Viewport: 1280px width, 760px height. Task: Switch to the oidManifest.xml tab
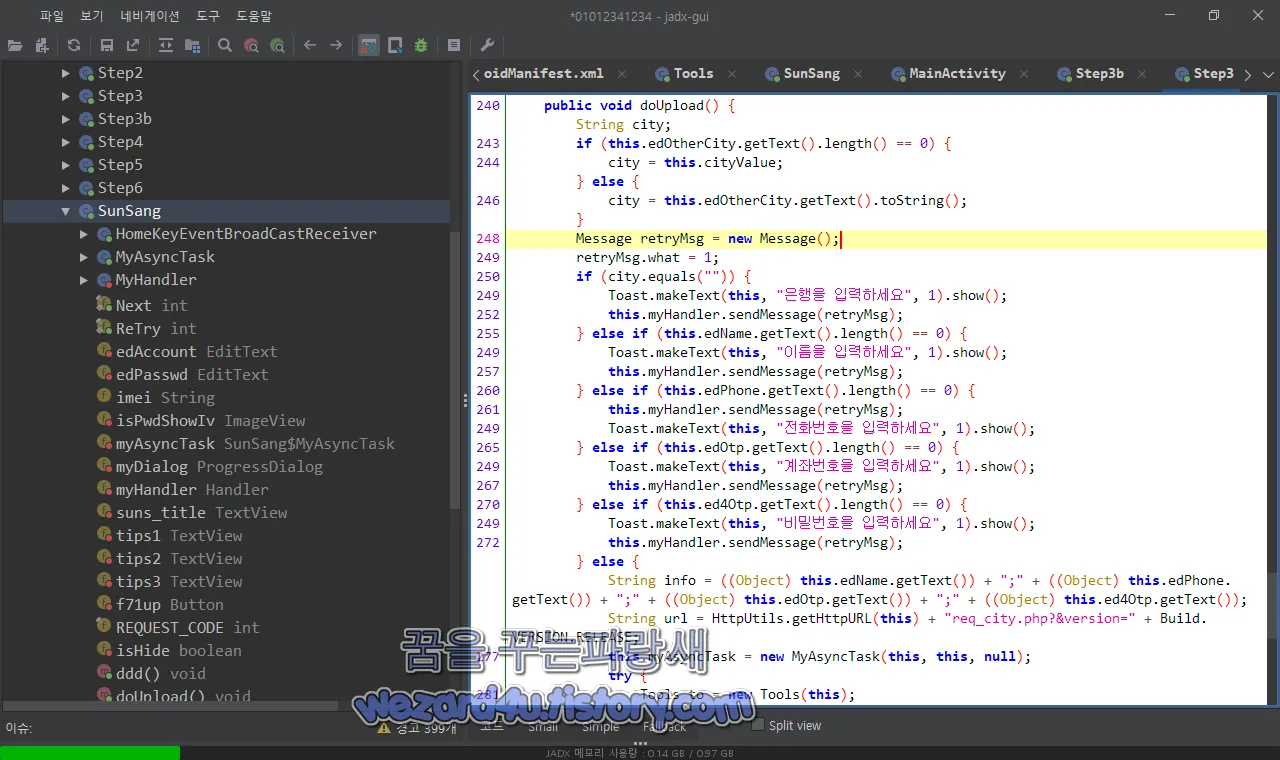544,73
